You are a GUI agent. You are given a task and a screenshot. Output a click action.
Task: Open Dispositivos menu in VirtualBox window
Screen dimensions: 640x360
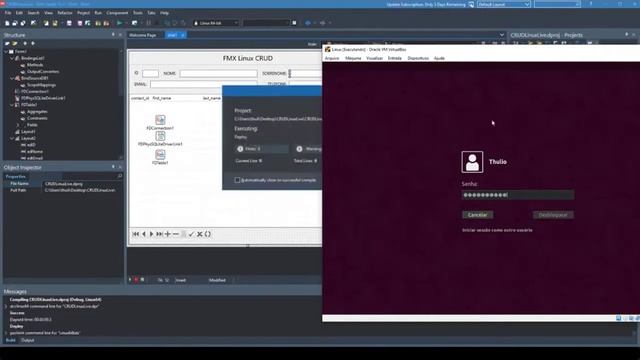click(418, 58)
